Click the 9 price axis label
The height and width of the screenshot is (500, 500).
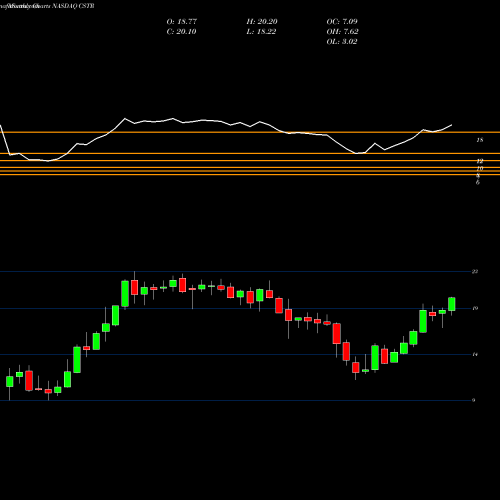pos(473,400)
